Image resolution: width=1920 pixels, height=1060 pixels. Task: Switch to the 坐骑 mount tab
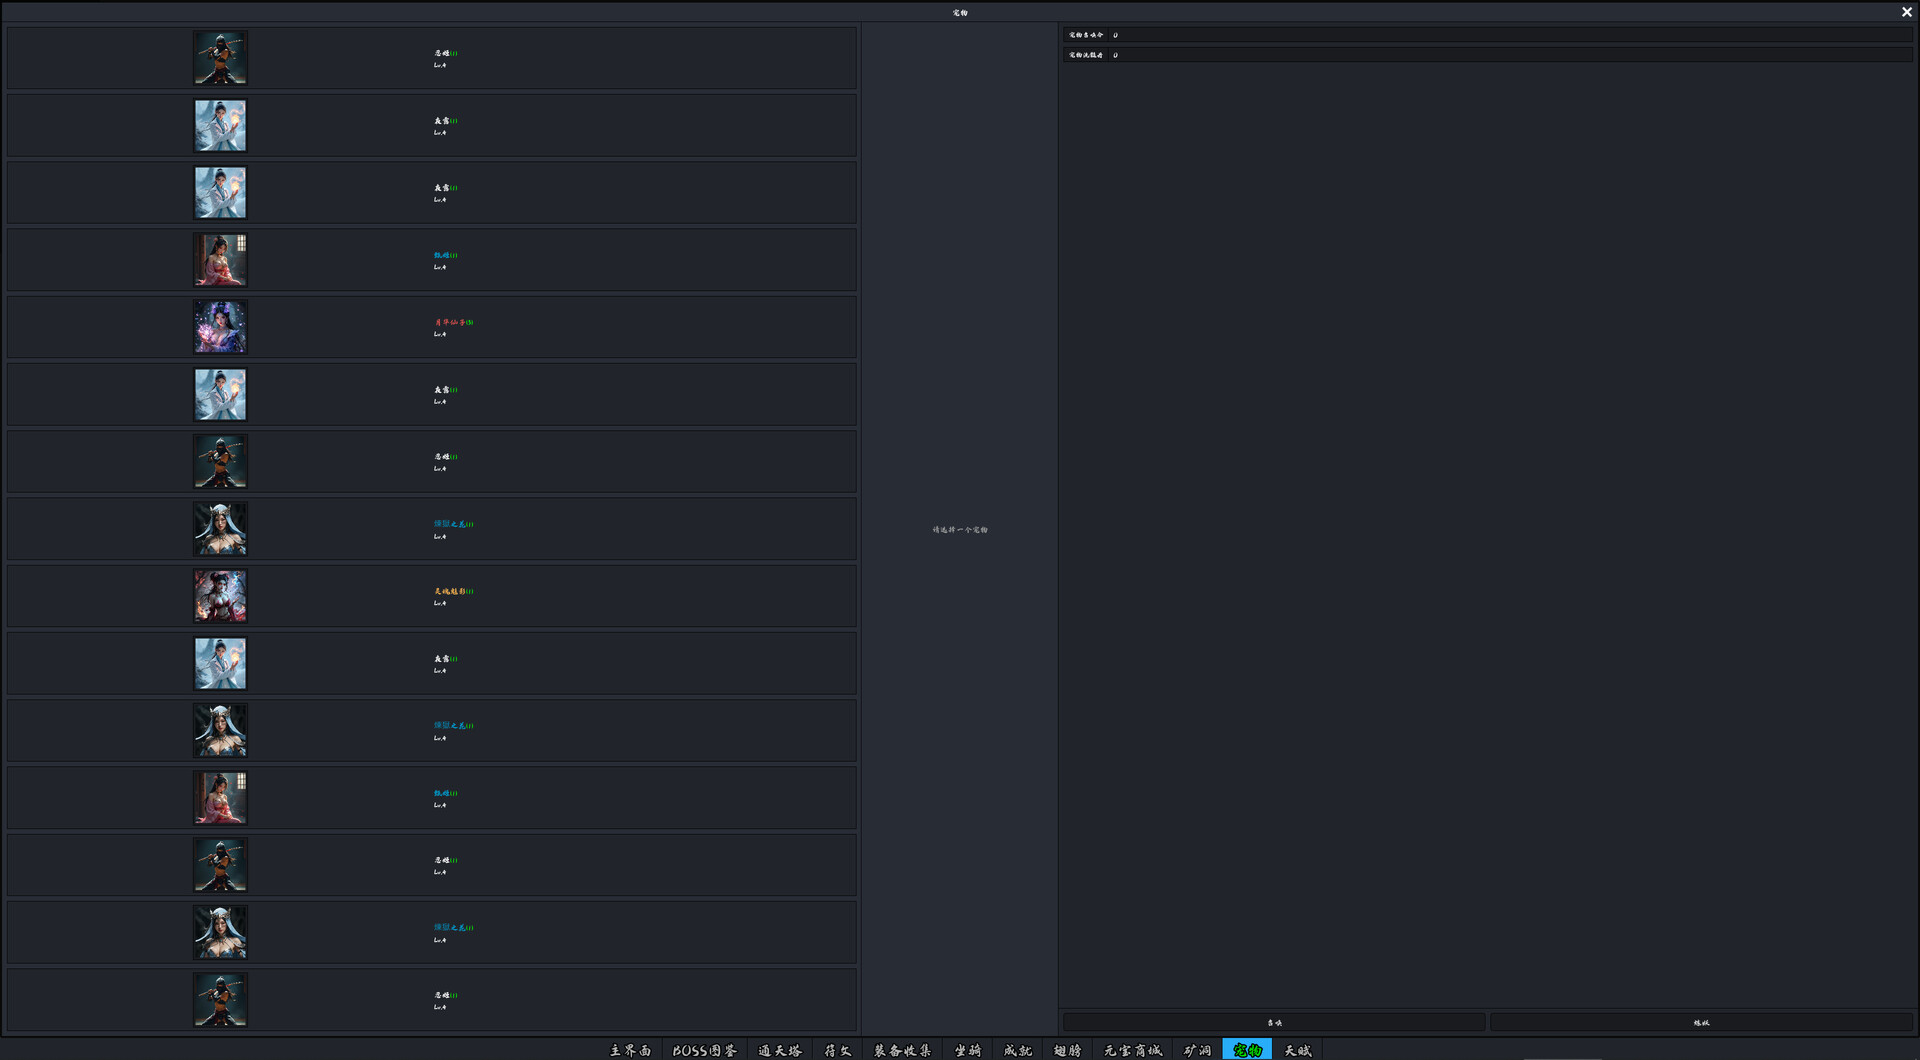coord(967,1050)
